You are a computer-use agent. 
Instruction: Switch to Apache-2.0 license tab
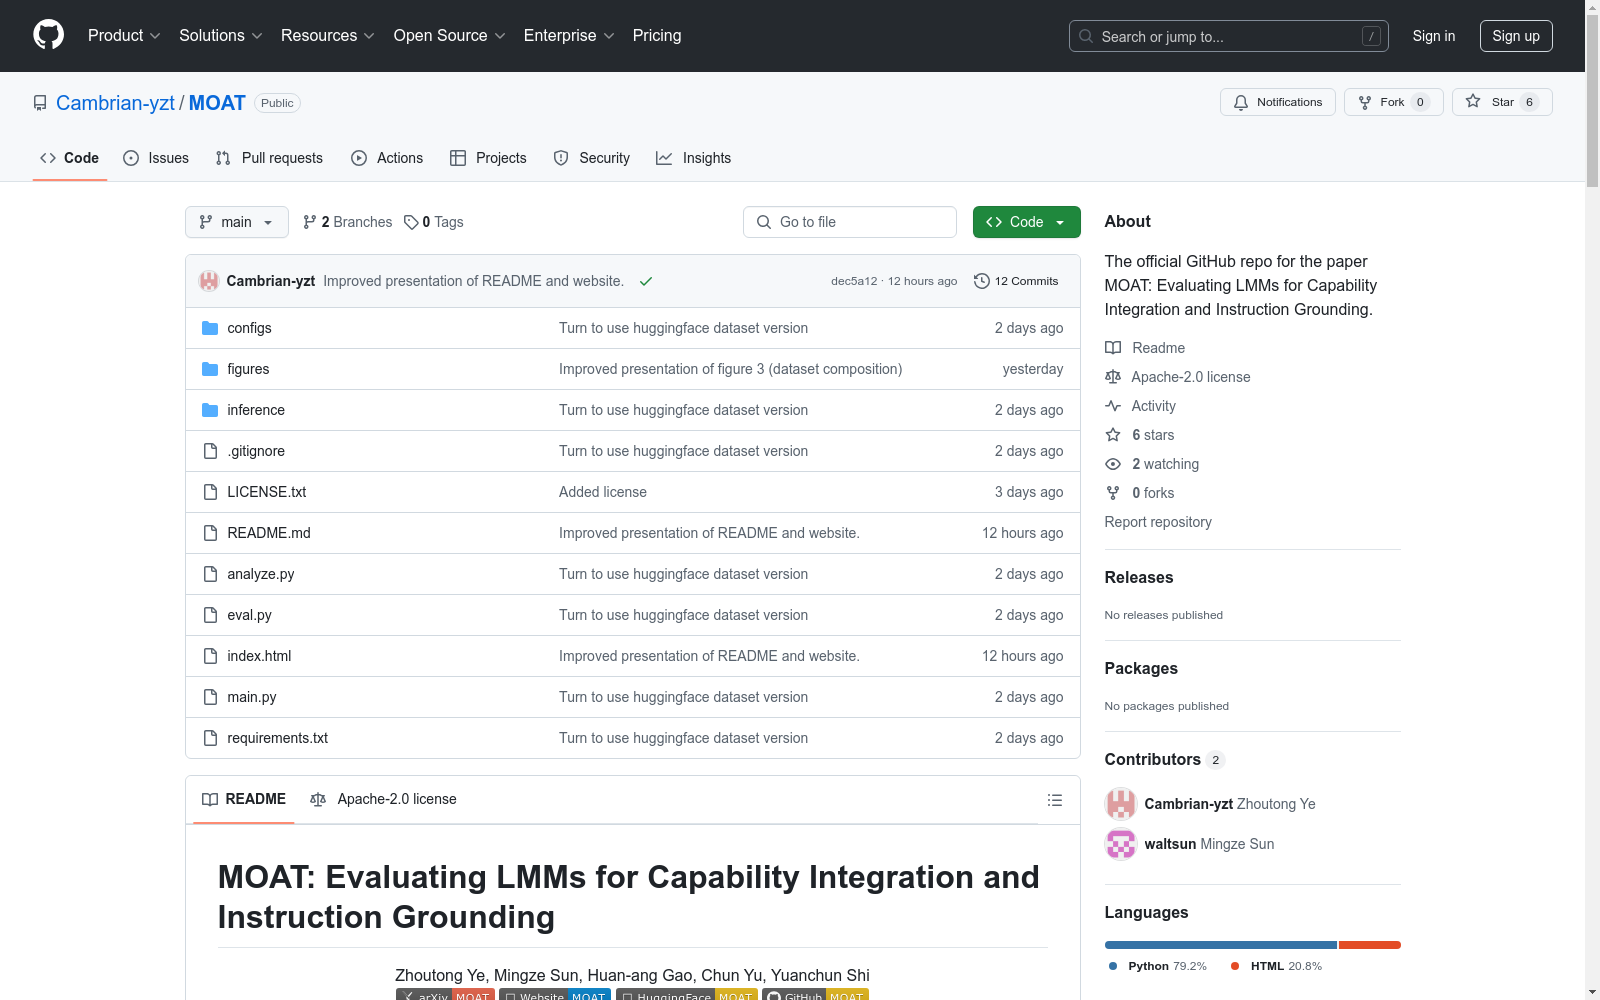click(x=383, y=799)
